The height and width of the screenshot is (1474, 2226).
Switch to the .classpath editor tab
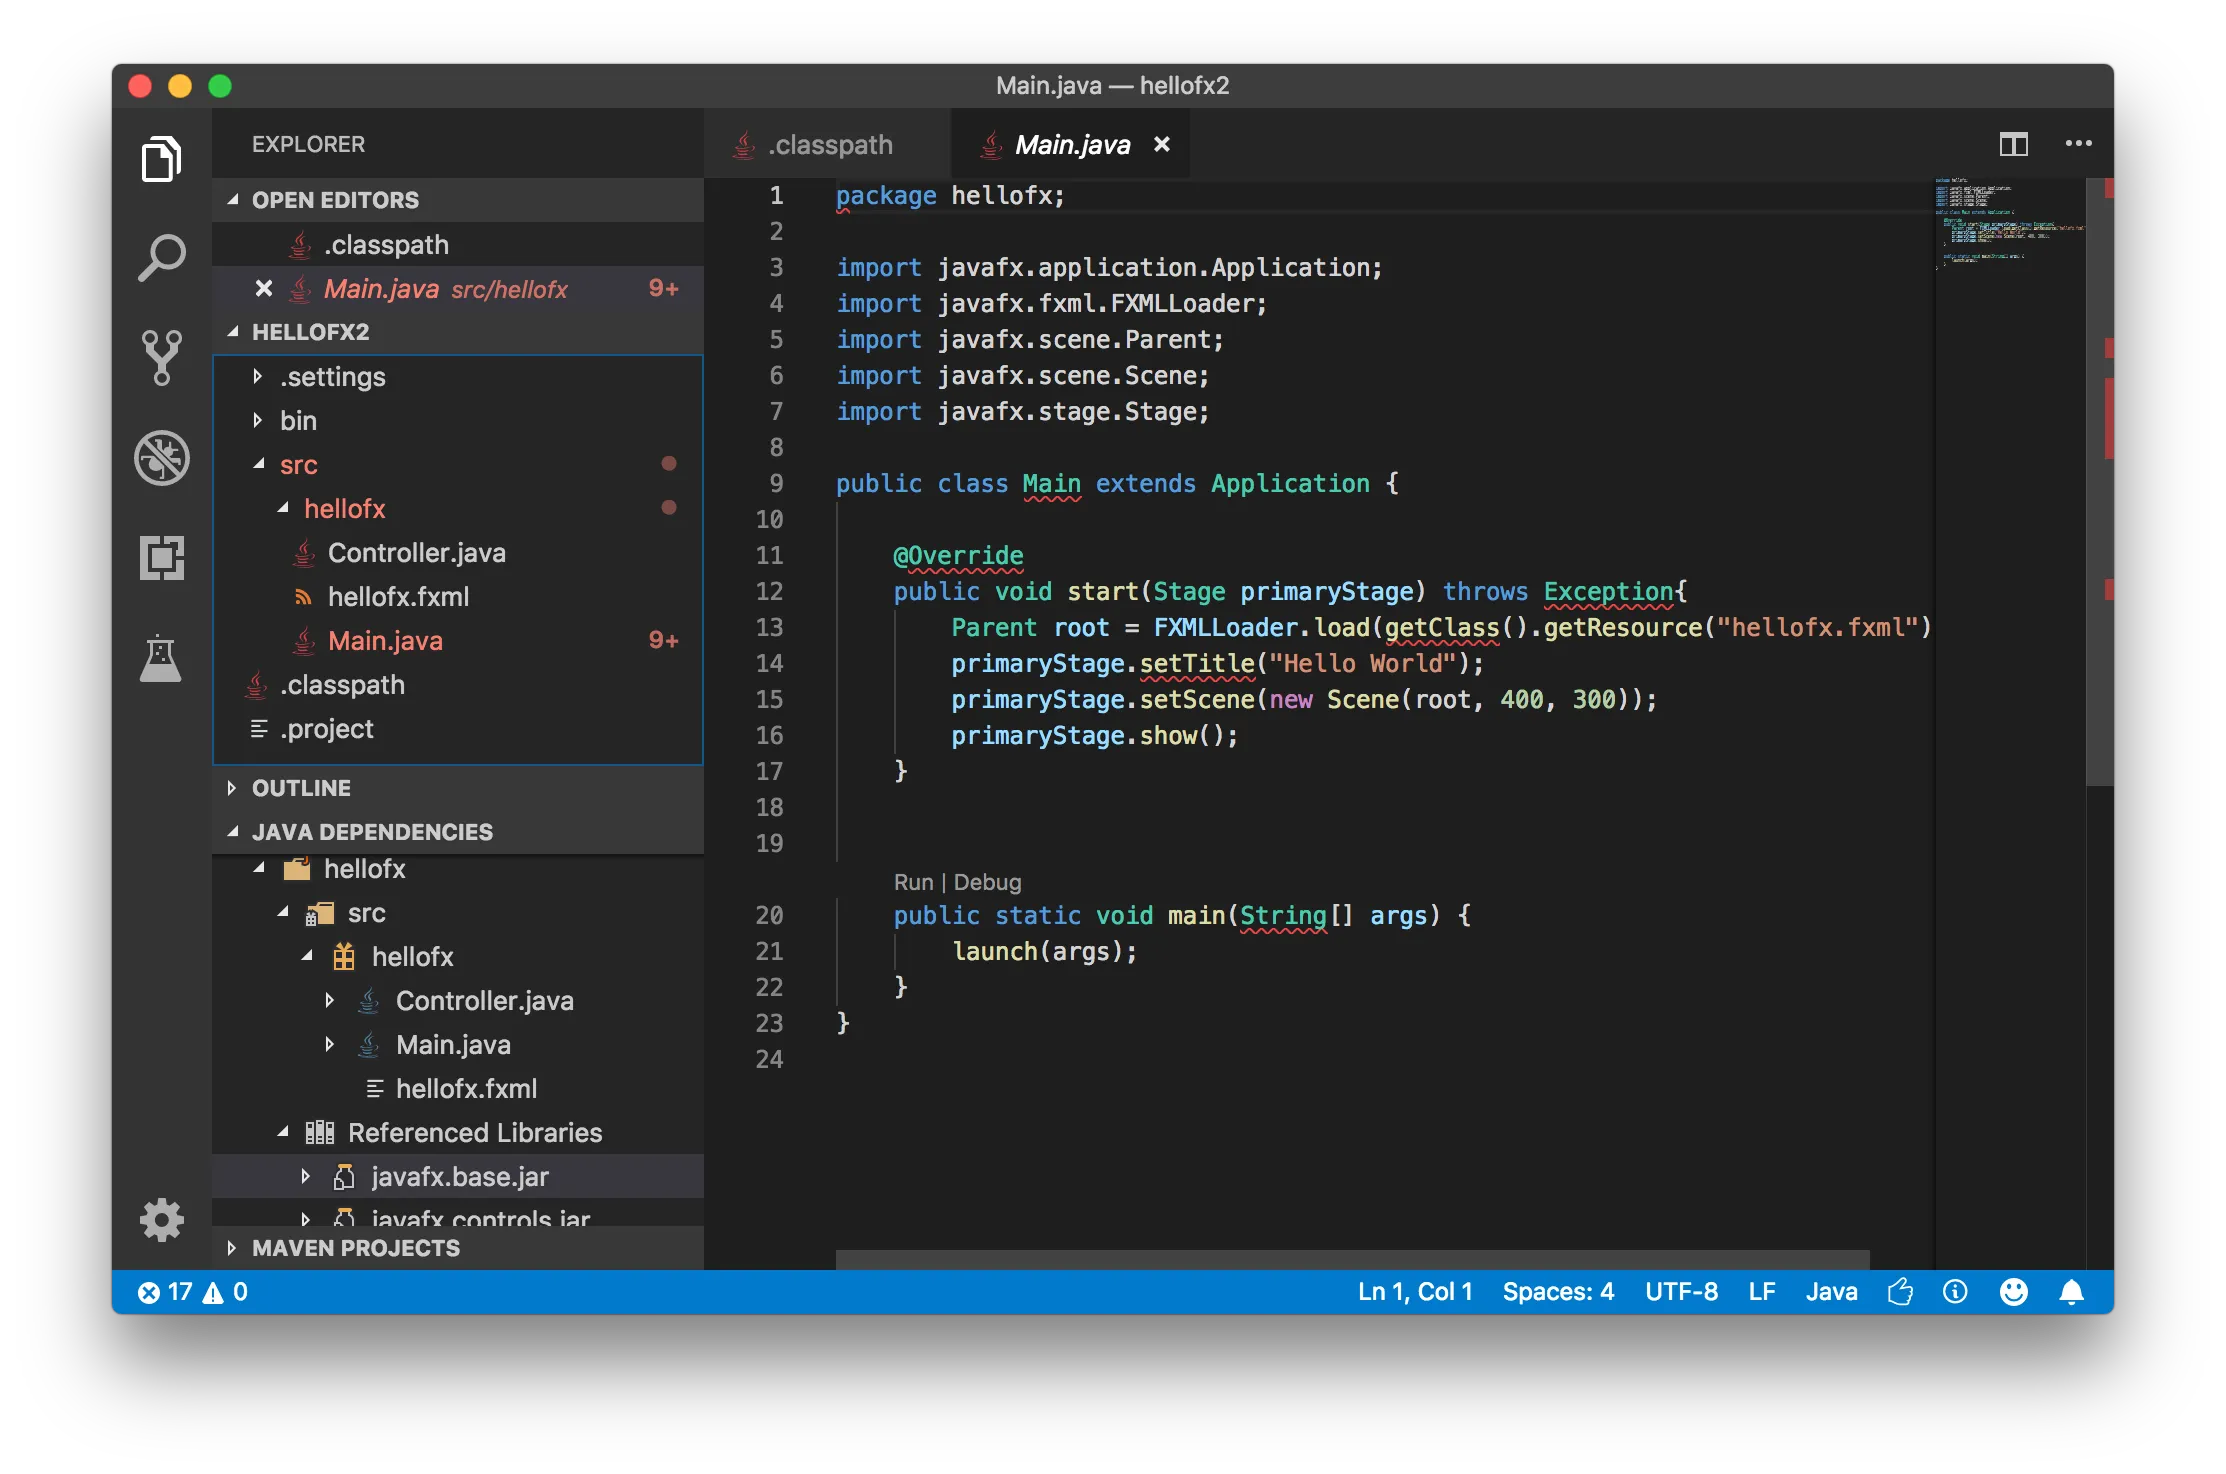(829, 145)
